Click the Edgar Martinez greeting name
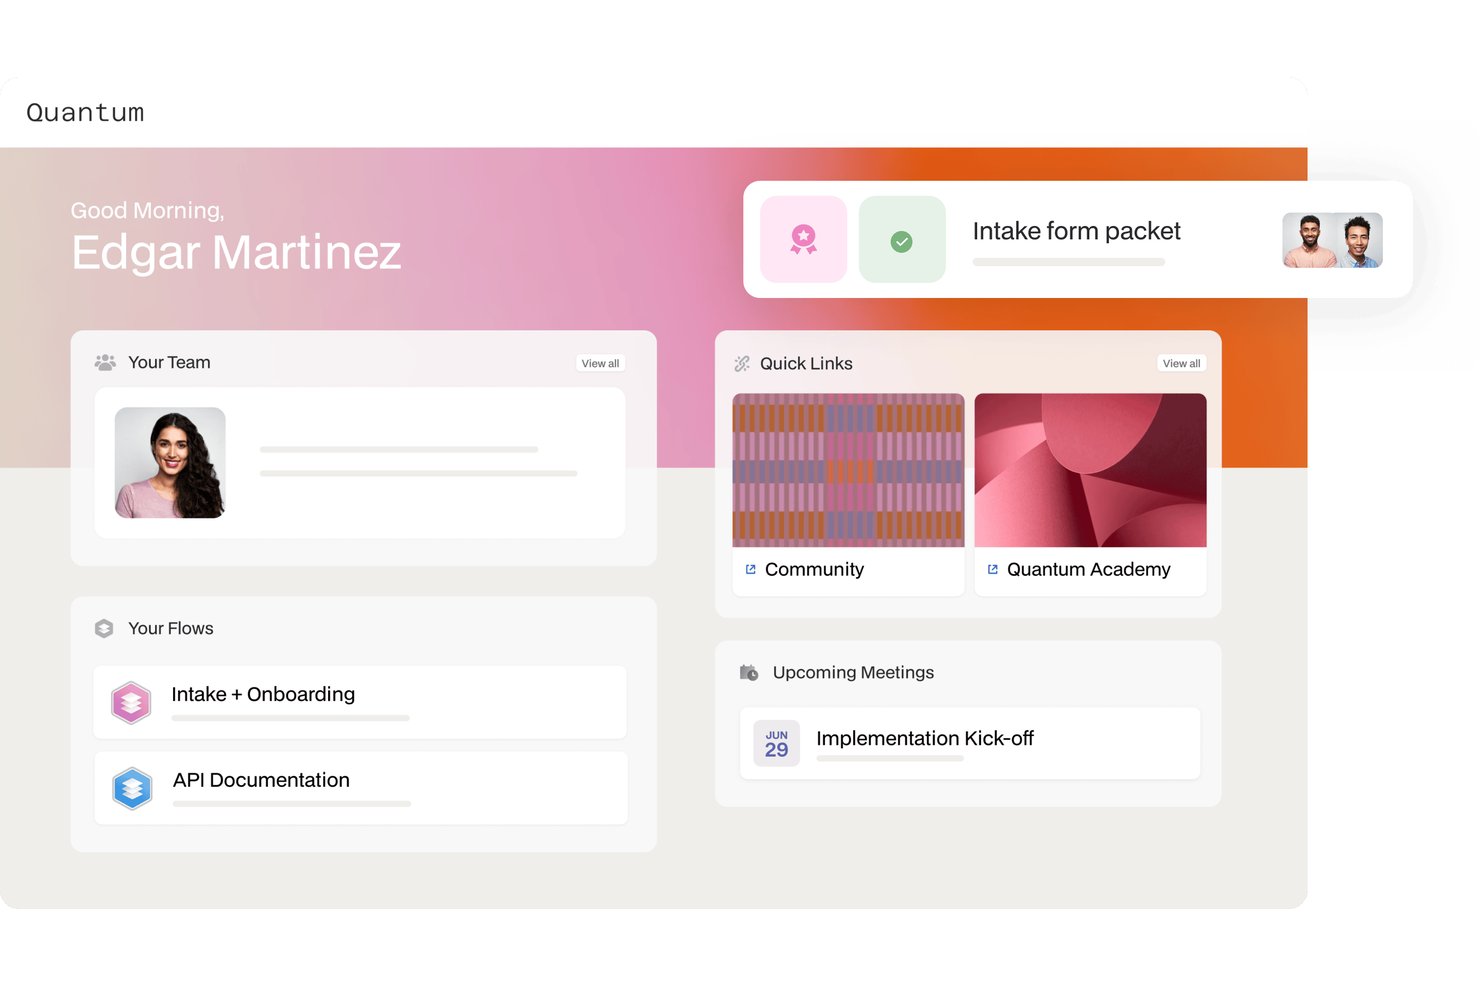Viewport: 1480px width, 987px height. pos(236,252)
